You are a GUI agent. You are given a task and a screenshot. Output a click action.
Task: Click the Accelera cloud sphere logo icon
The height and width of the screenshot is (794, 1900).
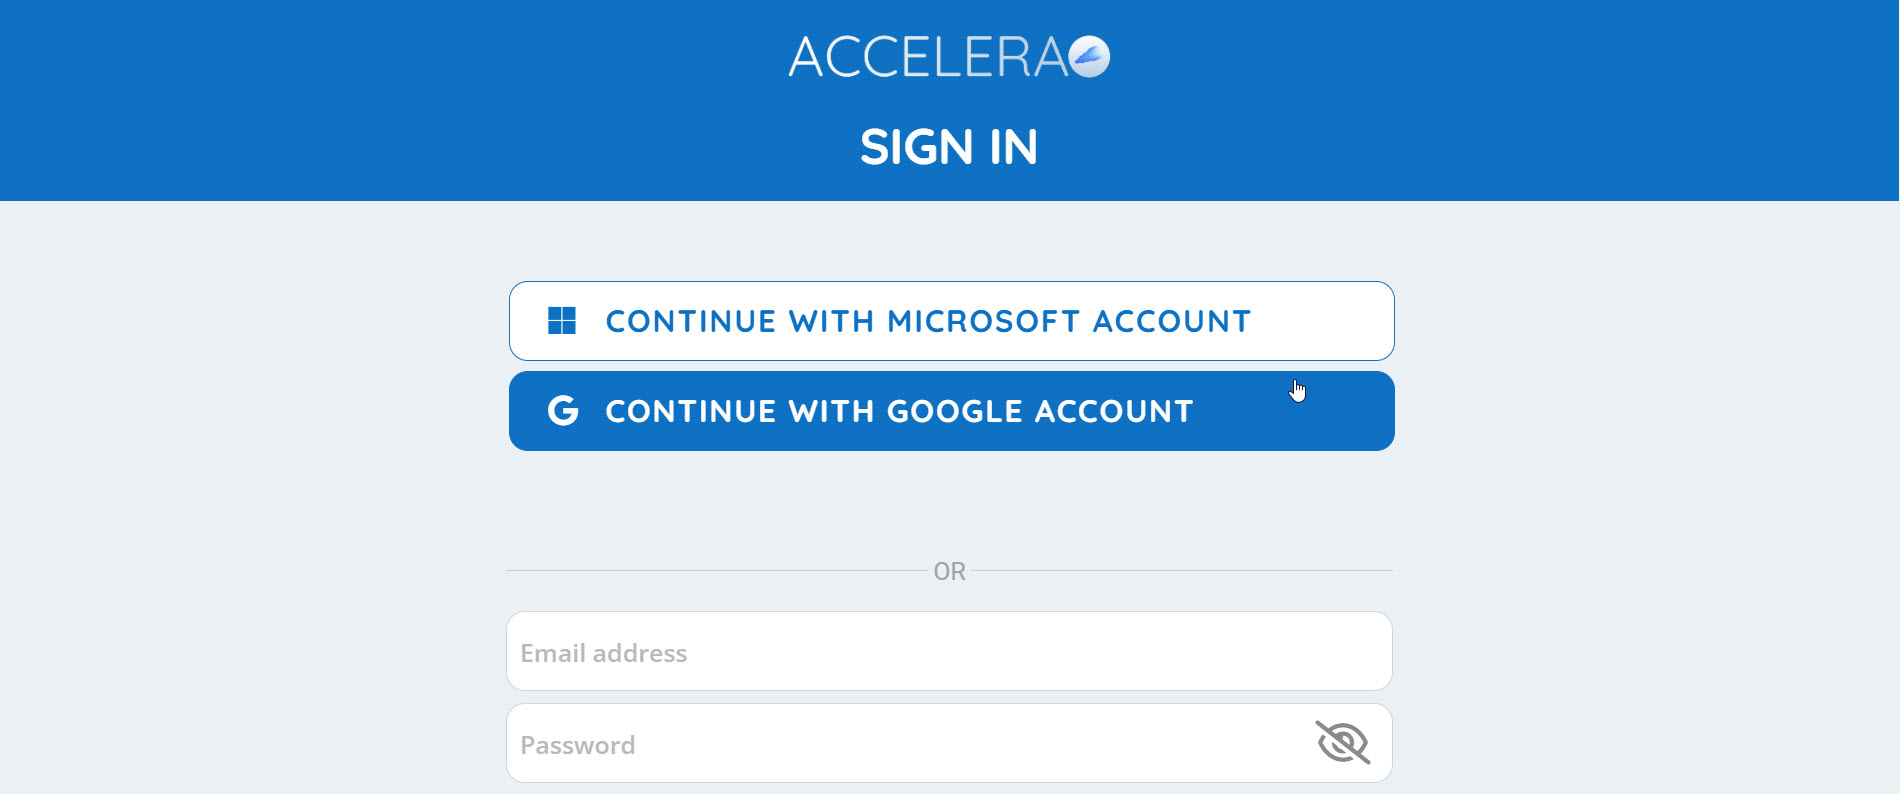point(1089,56)
